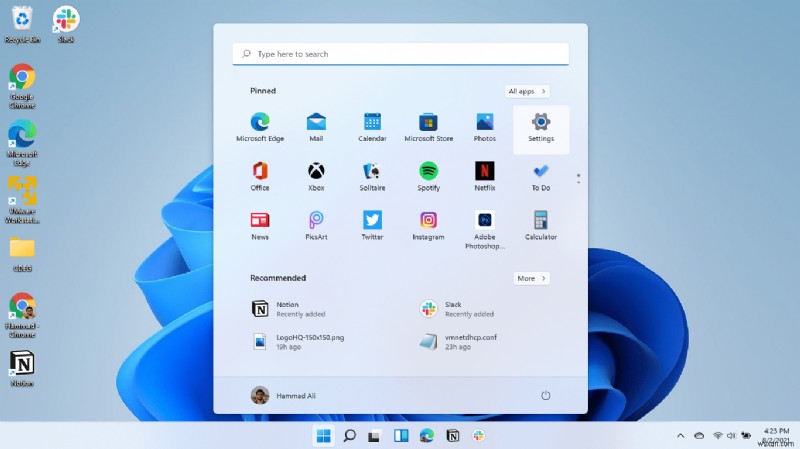This screenshot has height=449, width=800.
Task: Launch Netflix from pinned apps
Action: tap(484, 177)
